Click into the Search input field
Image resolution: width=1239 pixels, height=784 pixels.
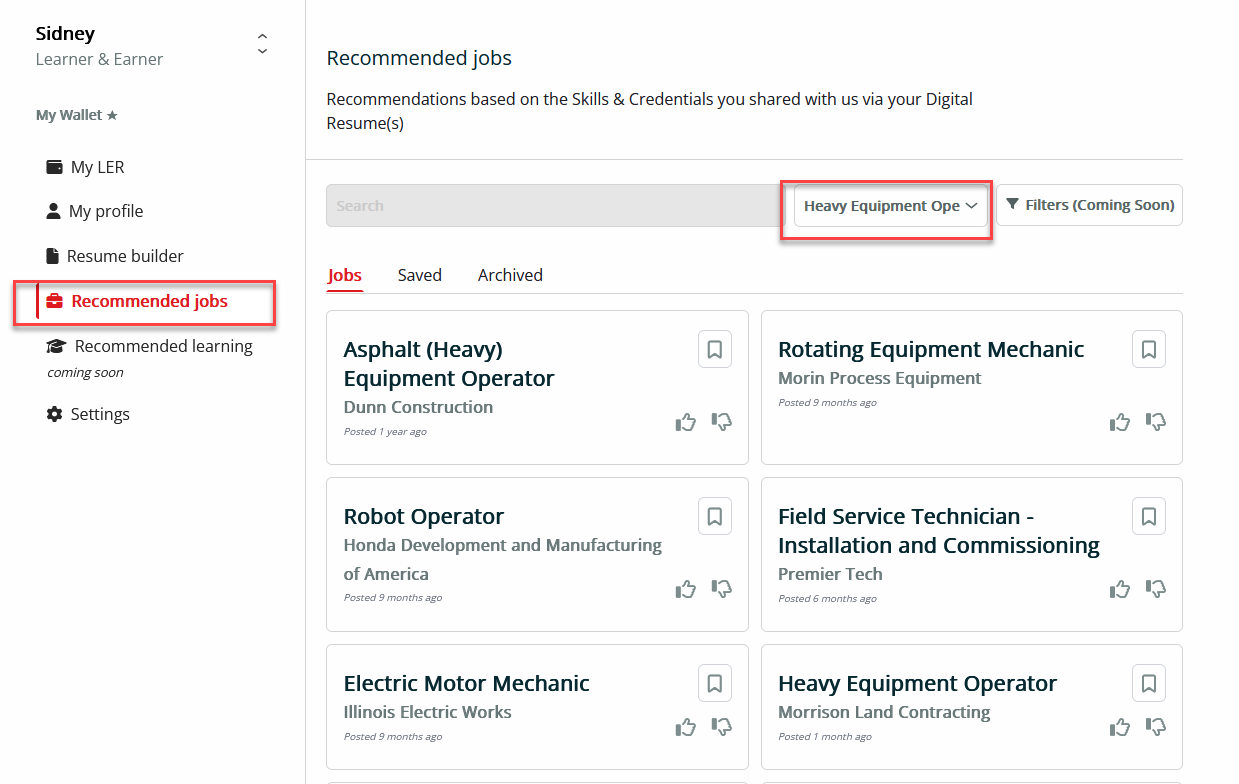click(x=554, y=206)
